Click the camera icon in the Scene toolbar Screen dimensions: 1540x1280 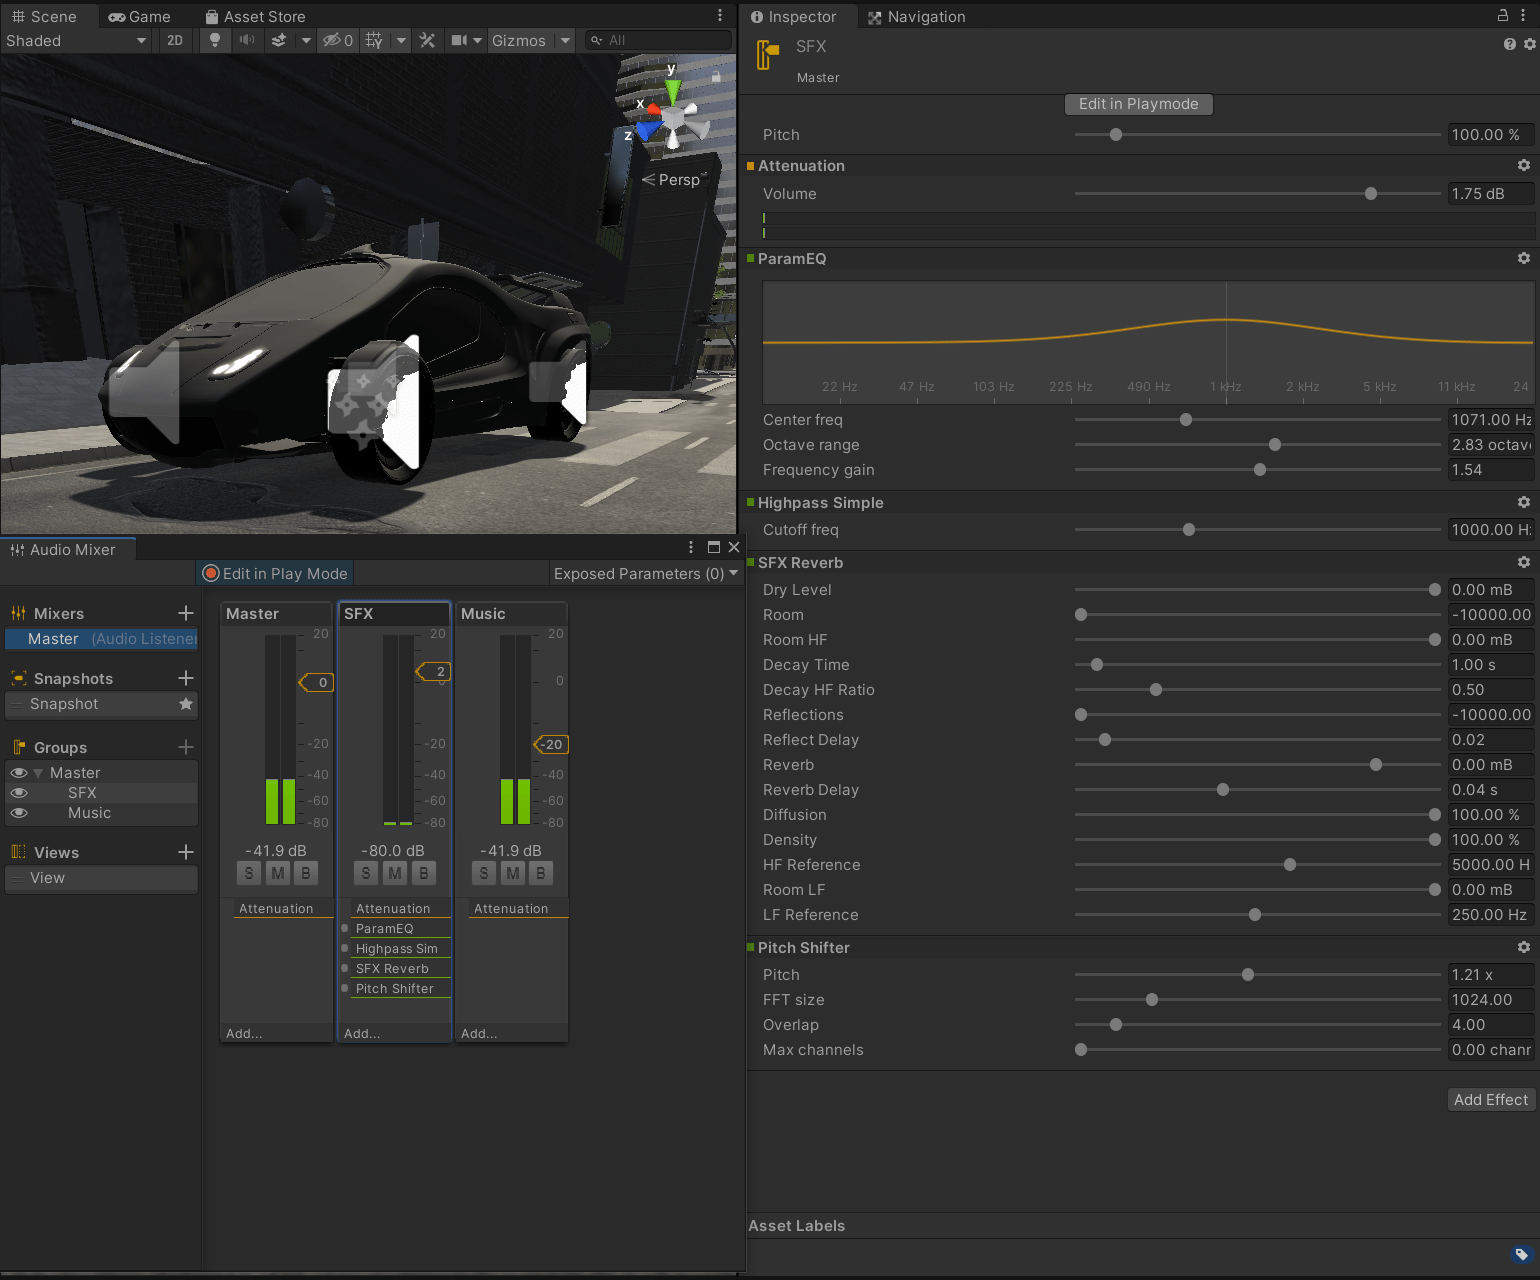(458, 40)
